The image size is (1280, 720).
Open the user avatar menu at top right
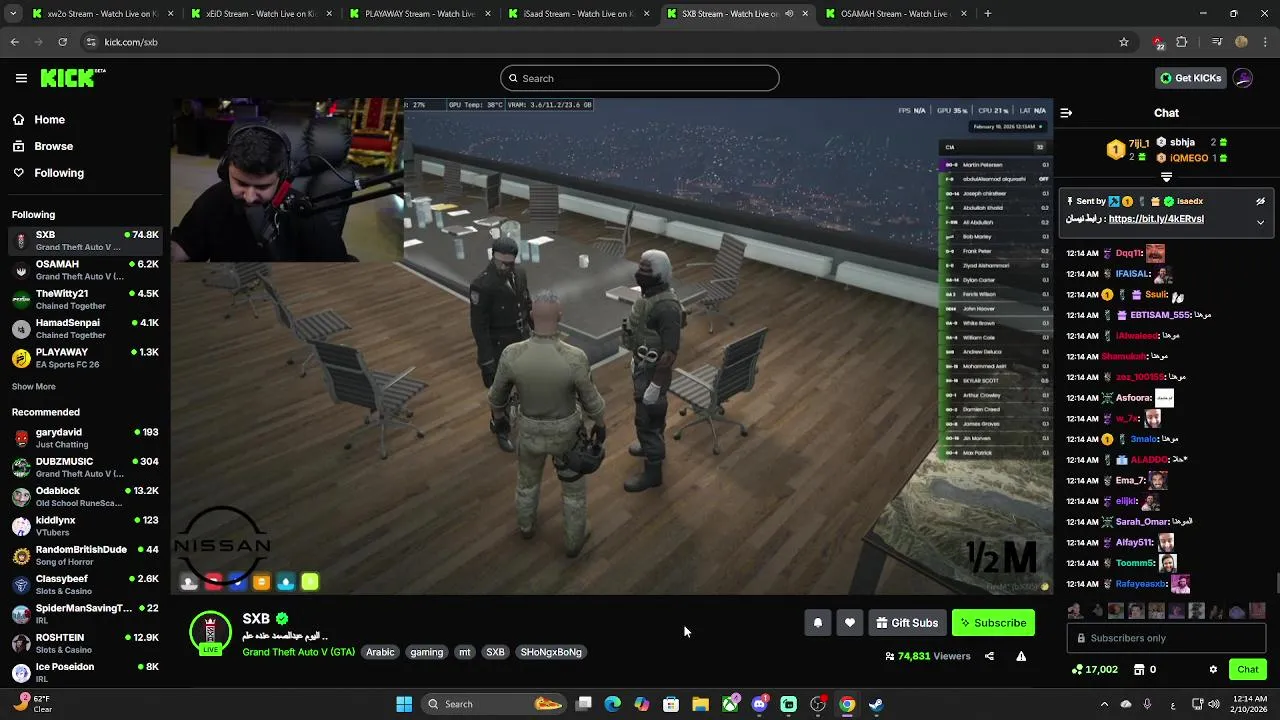click(1243, 78)
